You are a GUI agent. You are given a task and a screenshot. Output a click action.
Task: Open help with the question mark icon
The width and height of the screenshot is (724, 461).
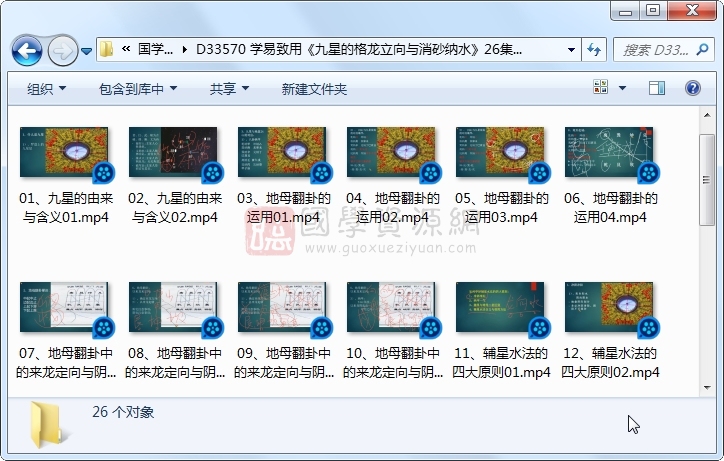[x=693, y=88]
